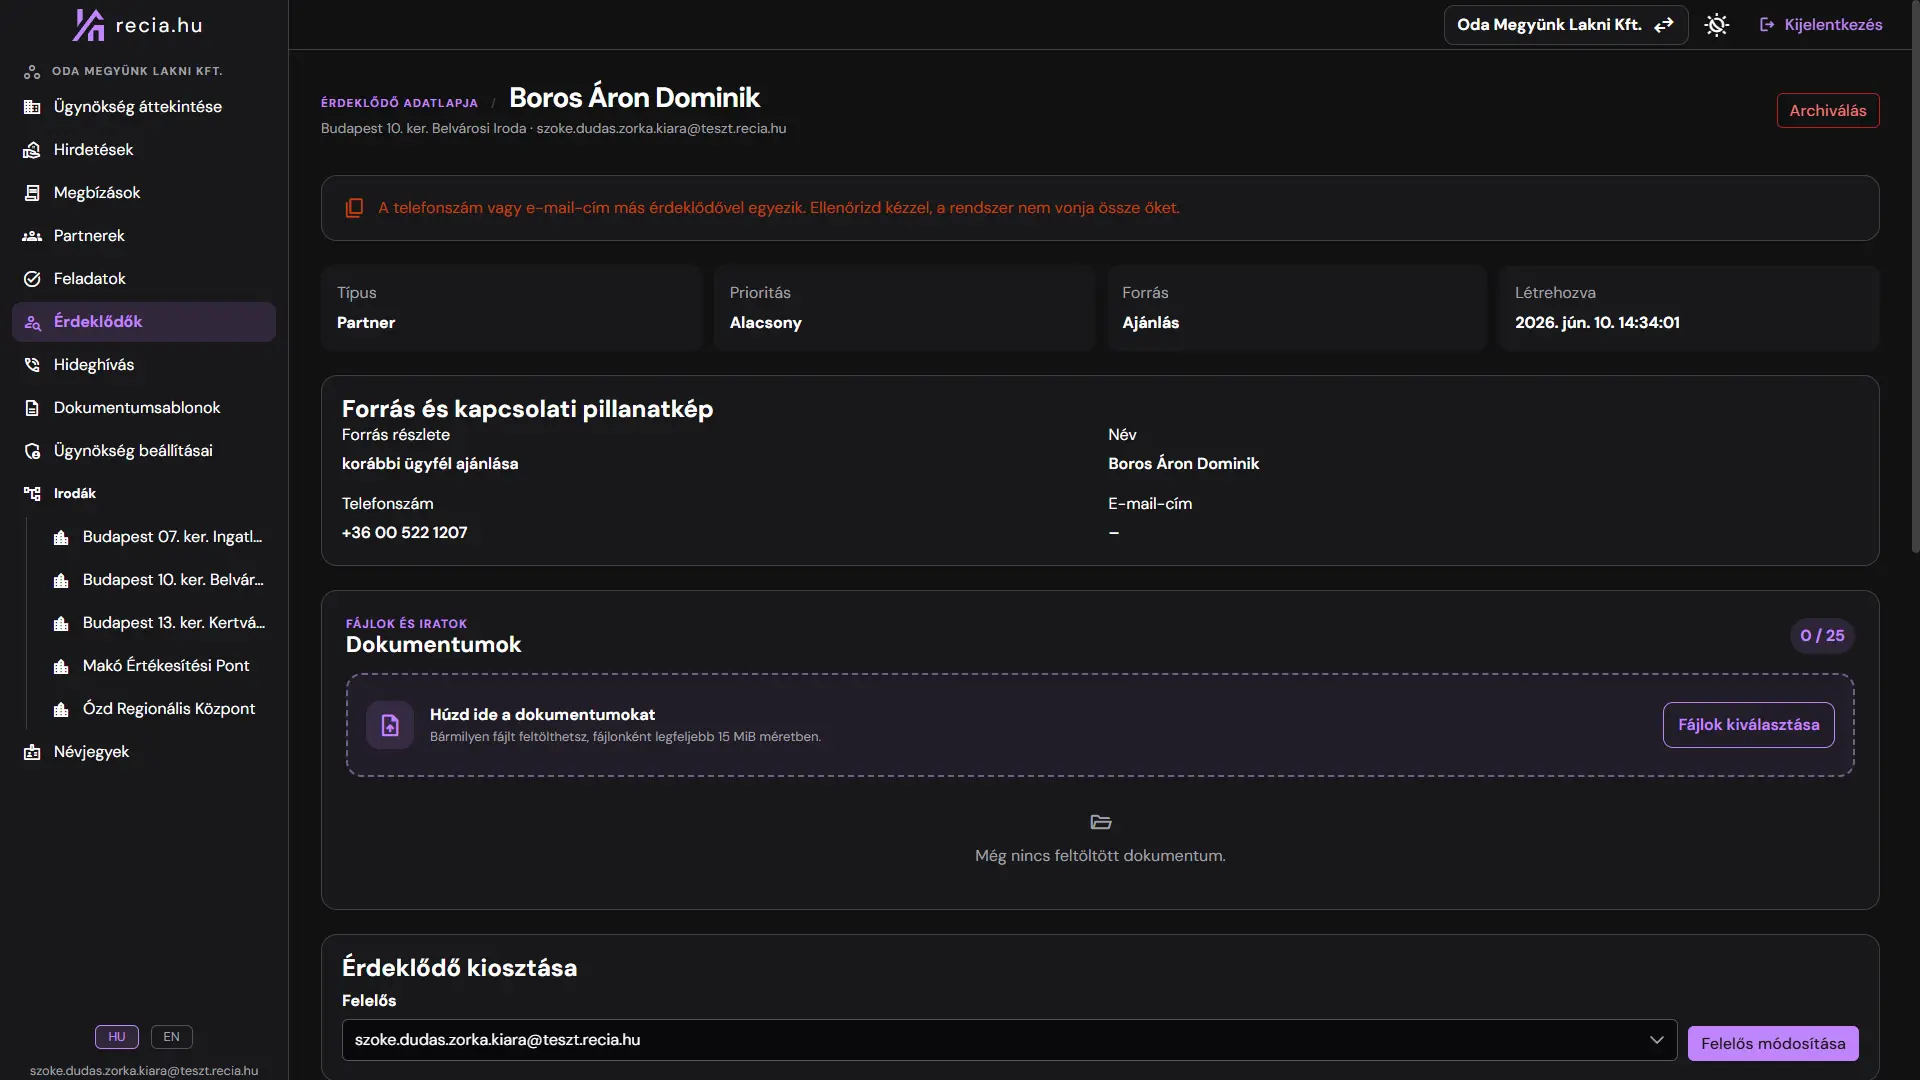
Task: Toggle the light/dark theme sun icon
Action: tap(1717, 25)
